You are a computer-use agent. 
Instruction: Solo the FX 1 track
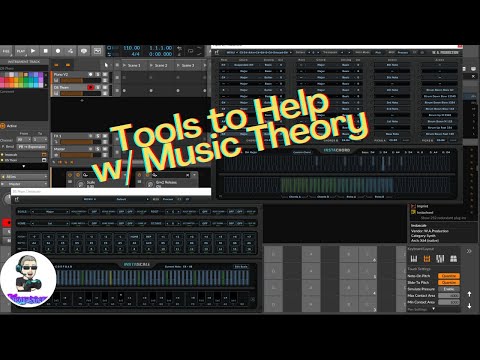pos(98,136)
